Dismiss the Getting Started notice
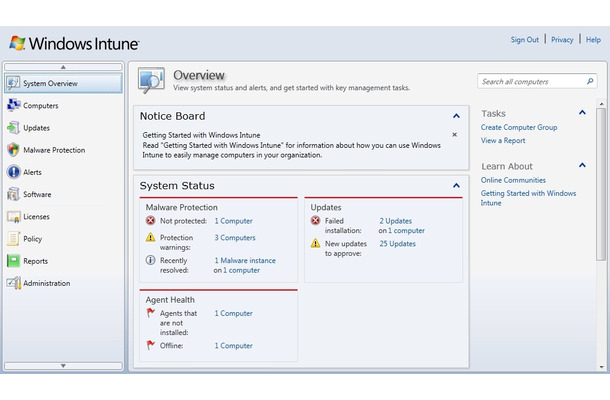 (454, 134)
